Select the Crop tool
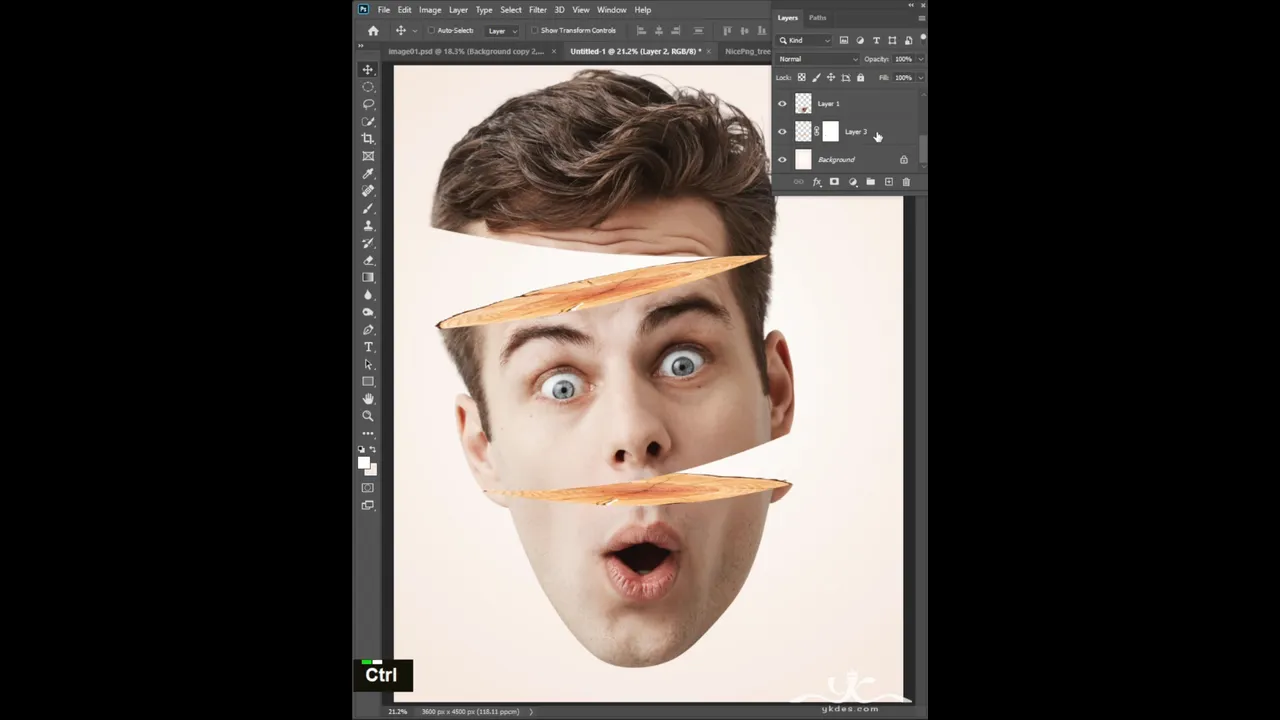 pyautogui.click(x=368, y=139)
